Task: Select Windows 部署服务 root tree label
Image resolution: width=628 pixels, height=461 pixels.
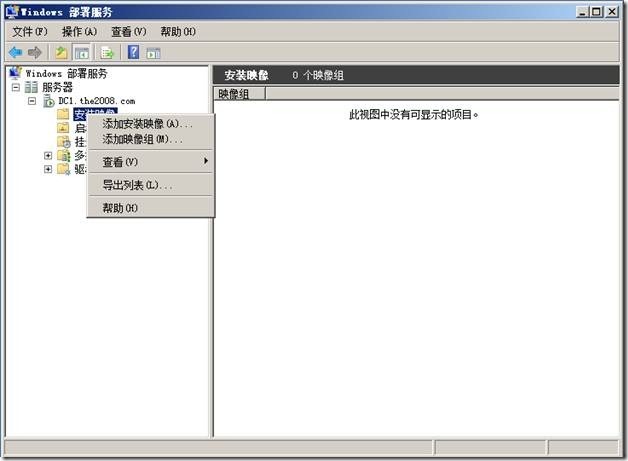Action: pos(66,73)
